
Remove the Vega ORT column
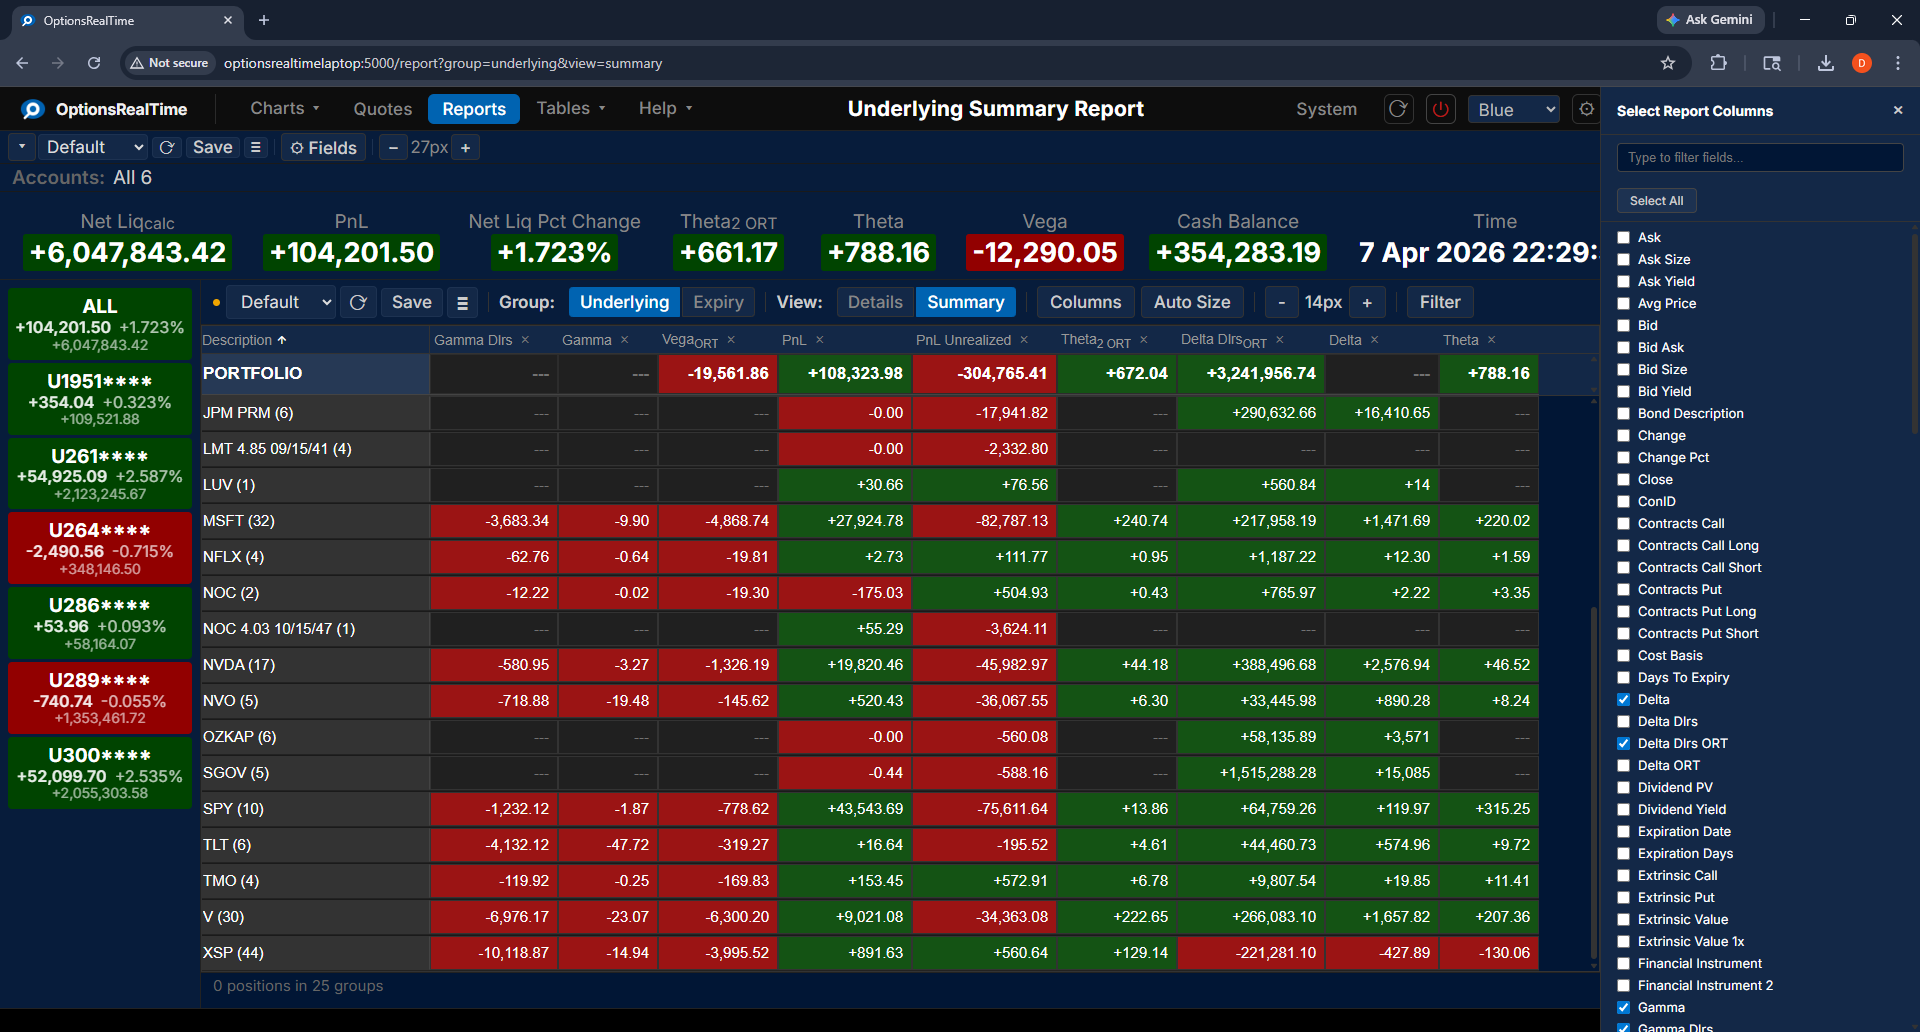tap(731, 340)
